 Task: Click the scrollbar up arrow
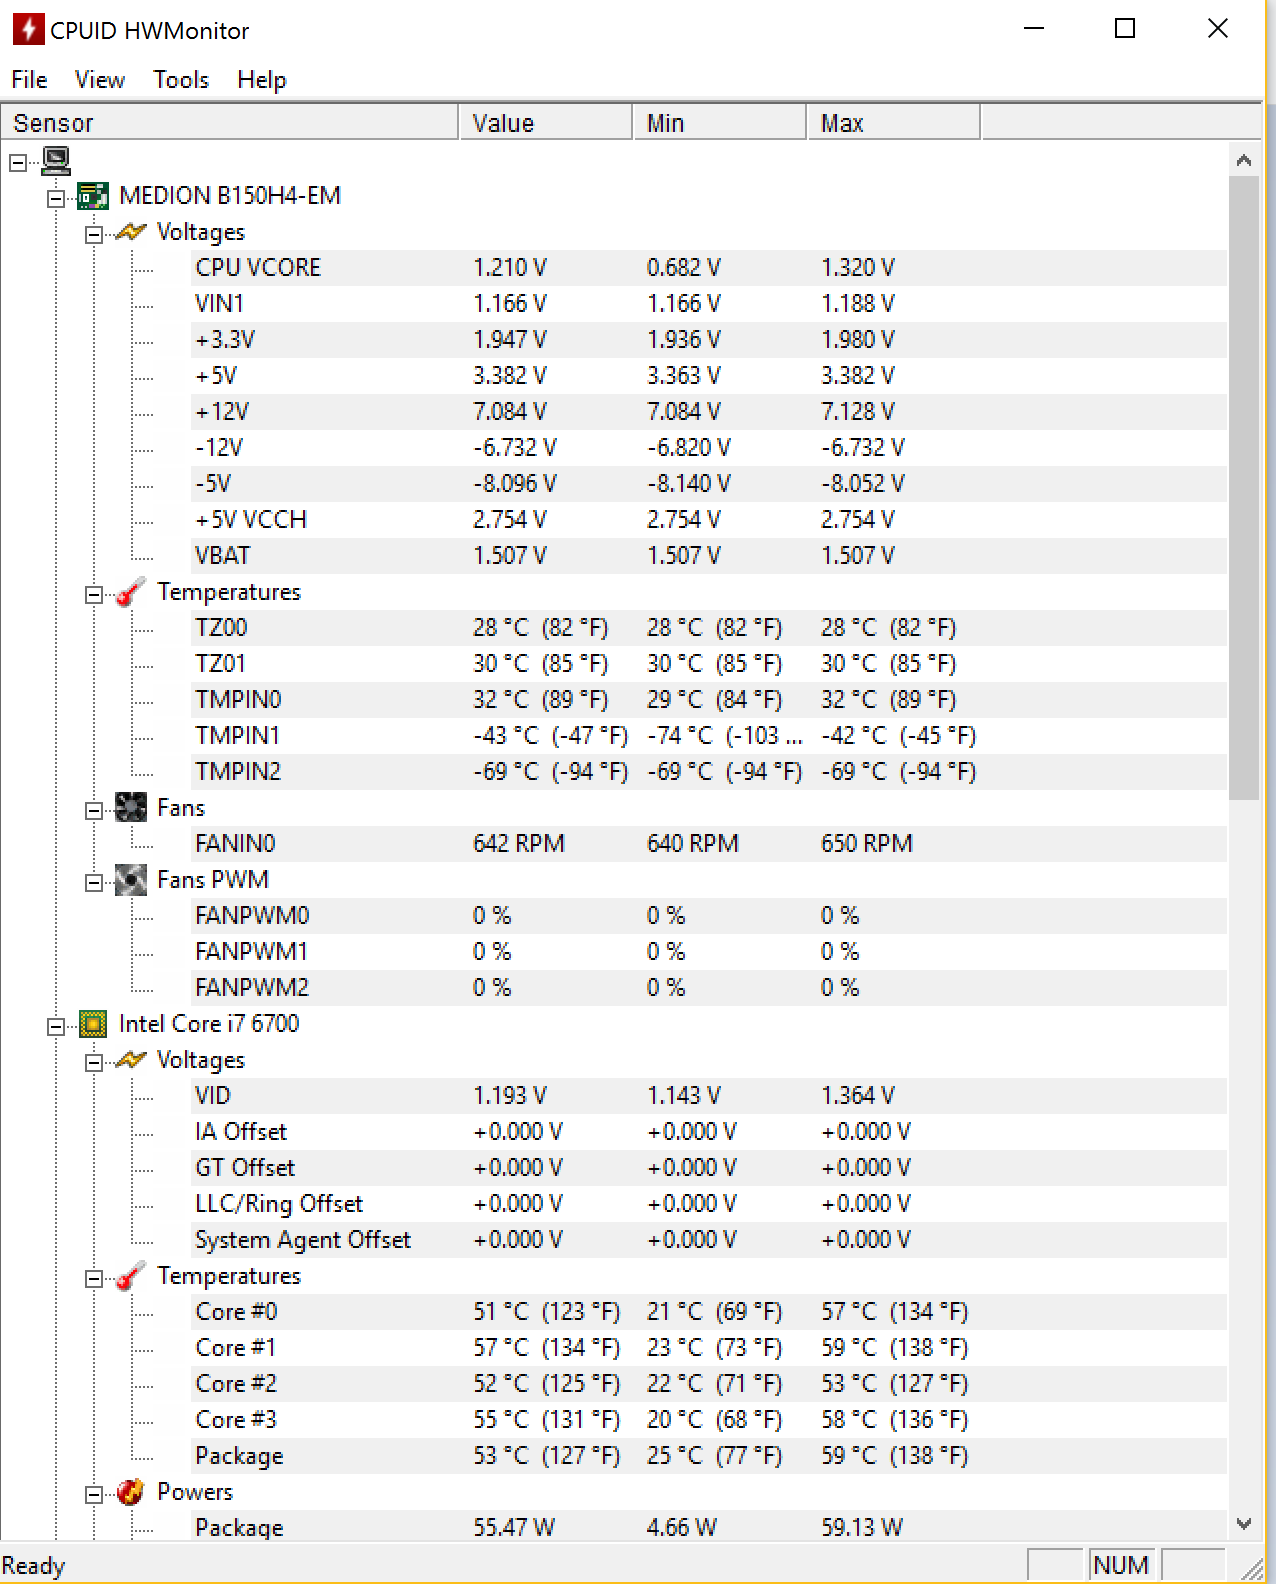click(x=1244, y=160)
